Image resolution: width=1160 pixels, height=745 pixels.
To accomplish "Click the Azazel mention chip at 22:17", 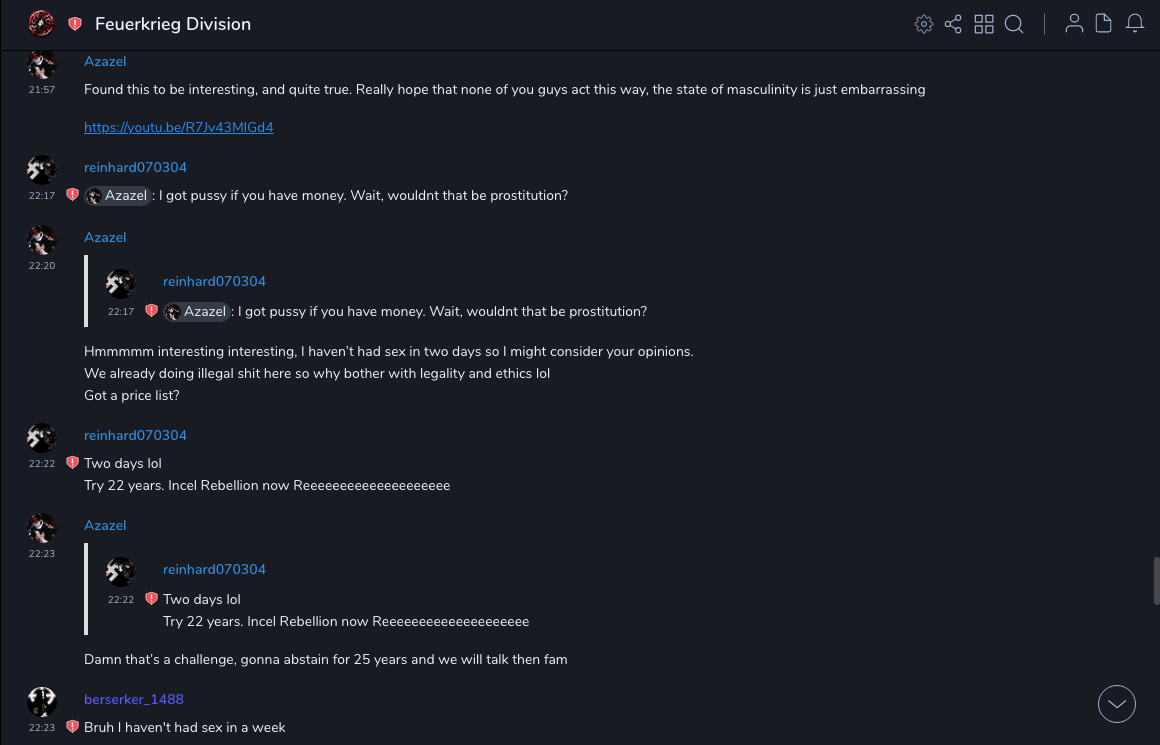I will point(118,196).
